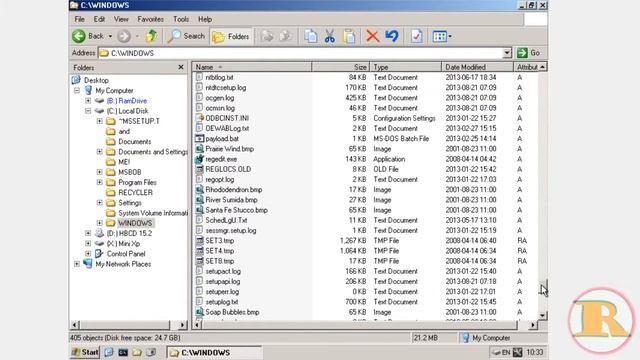Go back with the Back arrow icon
The image size is (640, 360).
[79, 36]
